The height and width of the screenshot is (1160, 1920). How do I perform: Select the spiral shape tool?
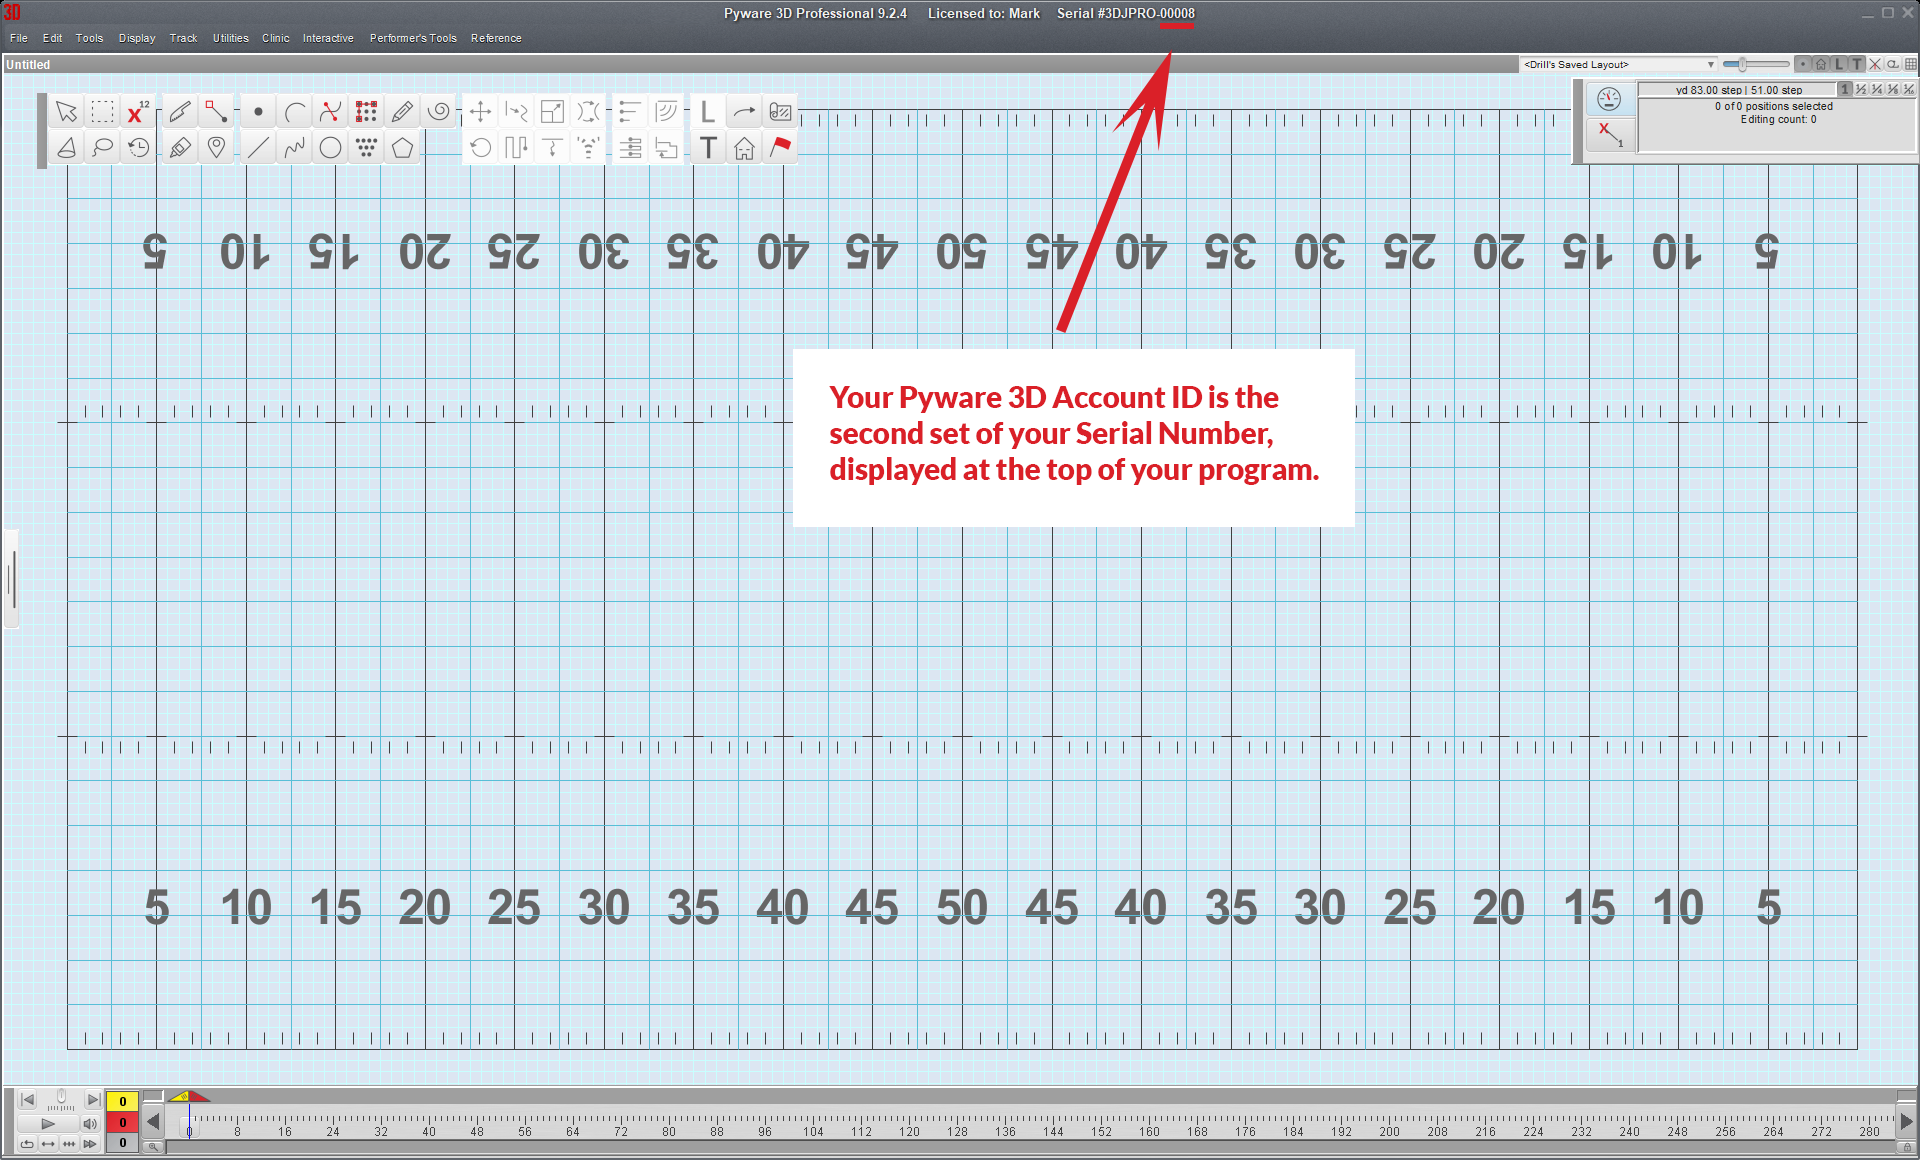click(x=438, y=111)
